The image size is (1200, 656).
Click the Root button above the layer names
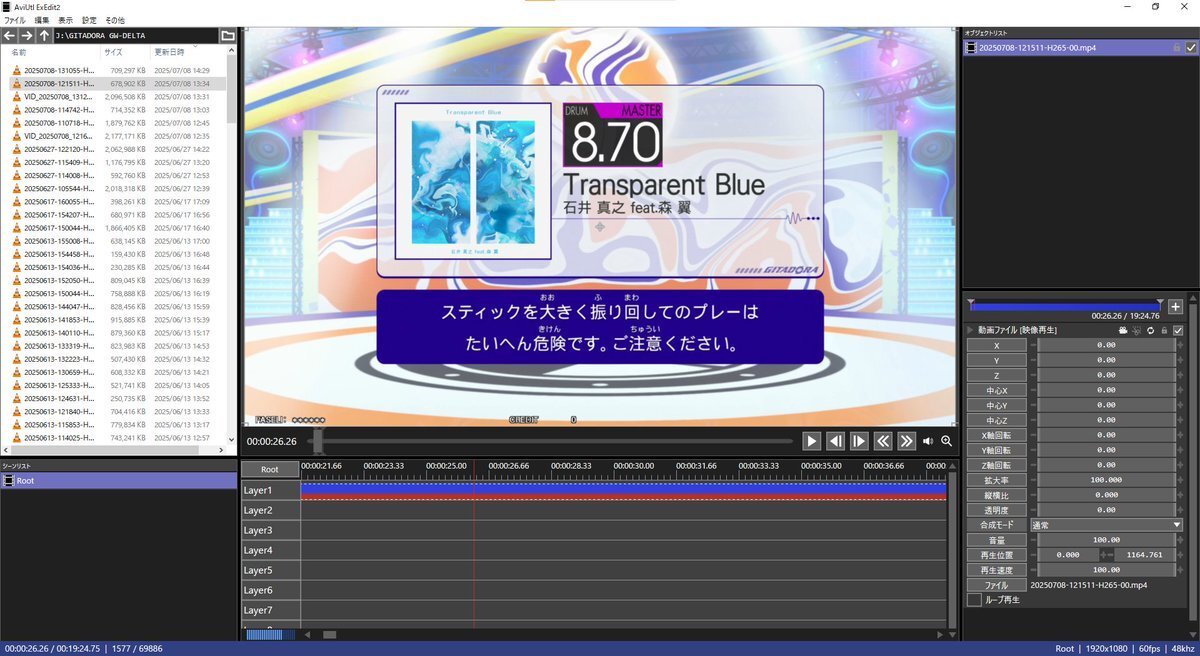[x=270, y=469]
